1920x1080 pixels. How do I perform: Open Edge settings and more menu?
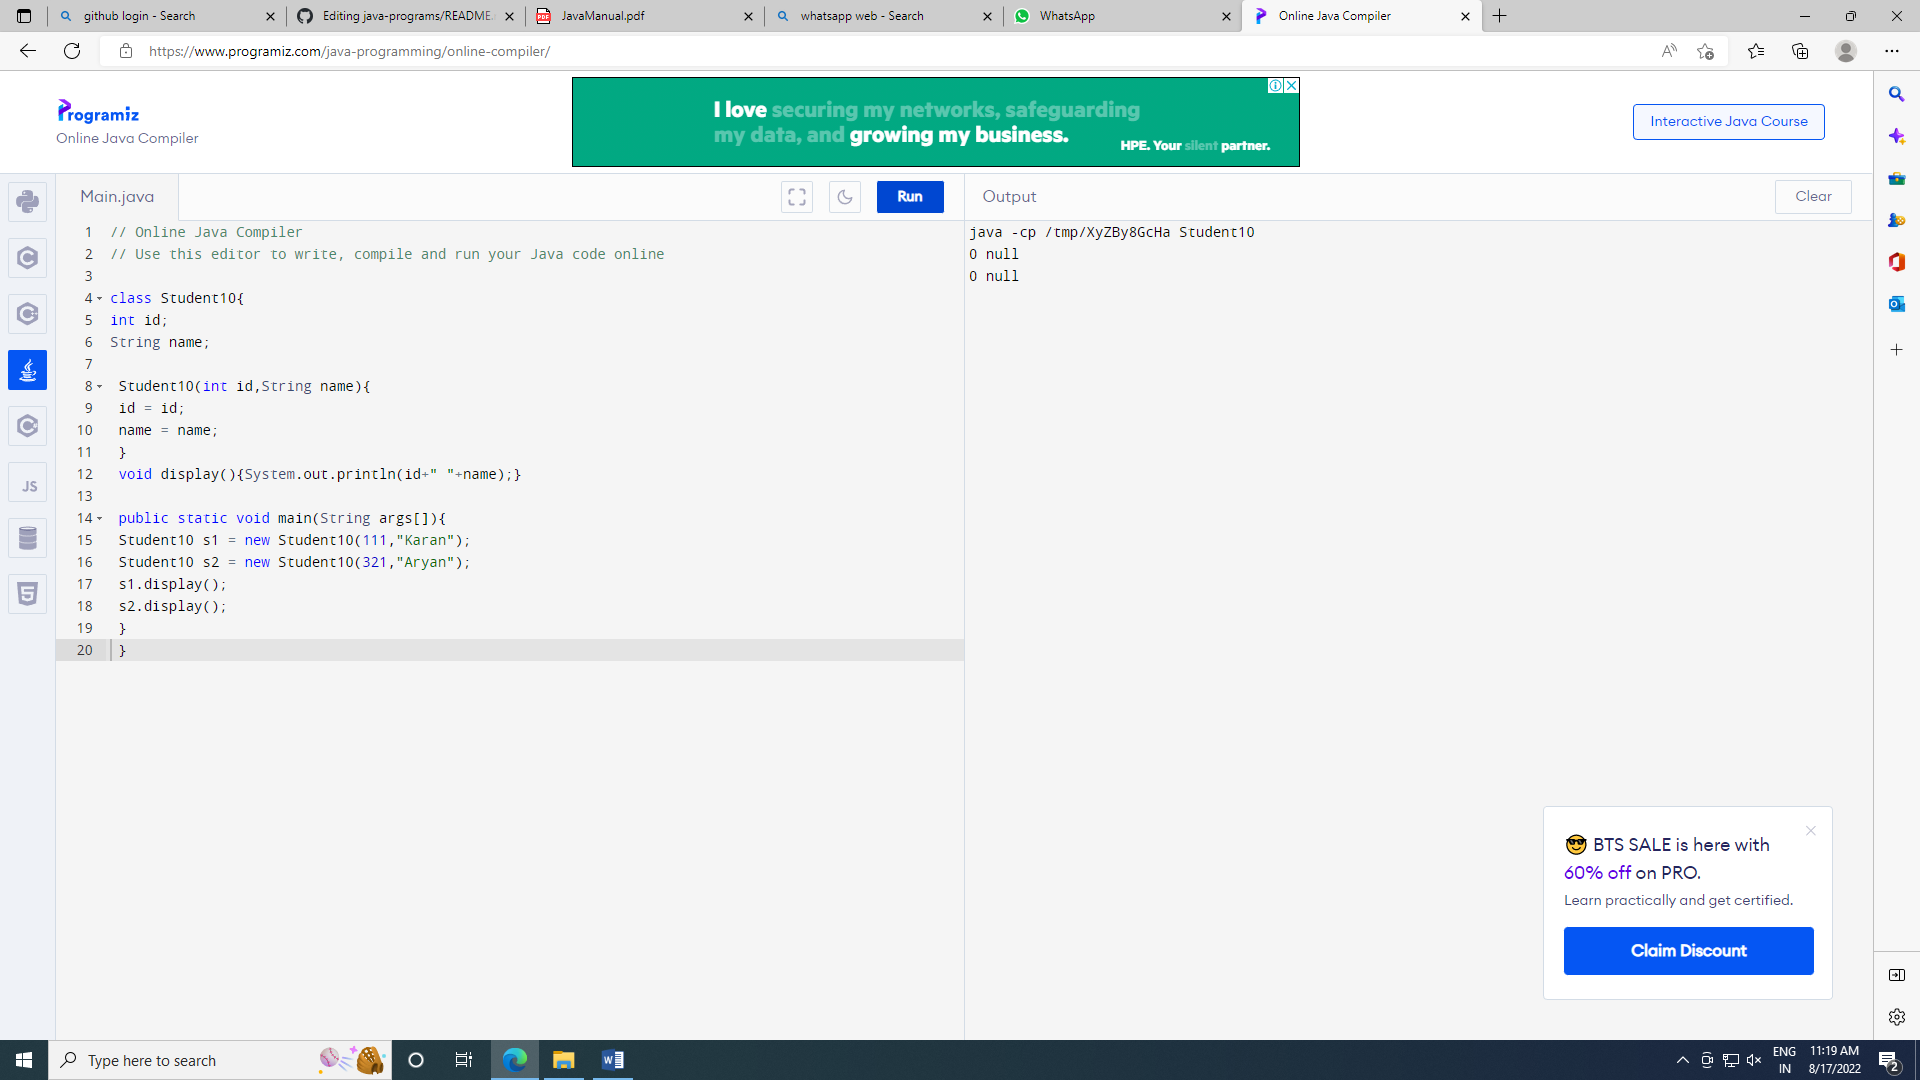point(1892,51)
